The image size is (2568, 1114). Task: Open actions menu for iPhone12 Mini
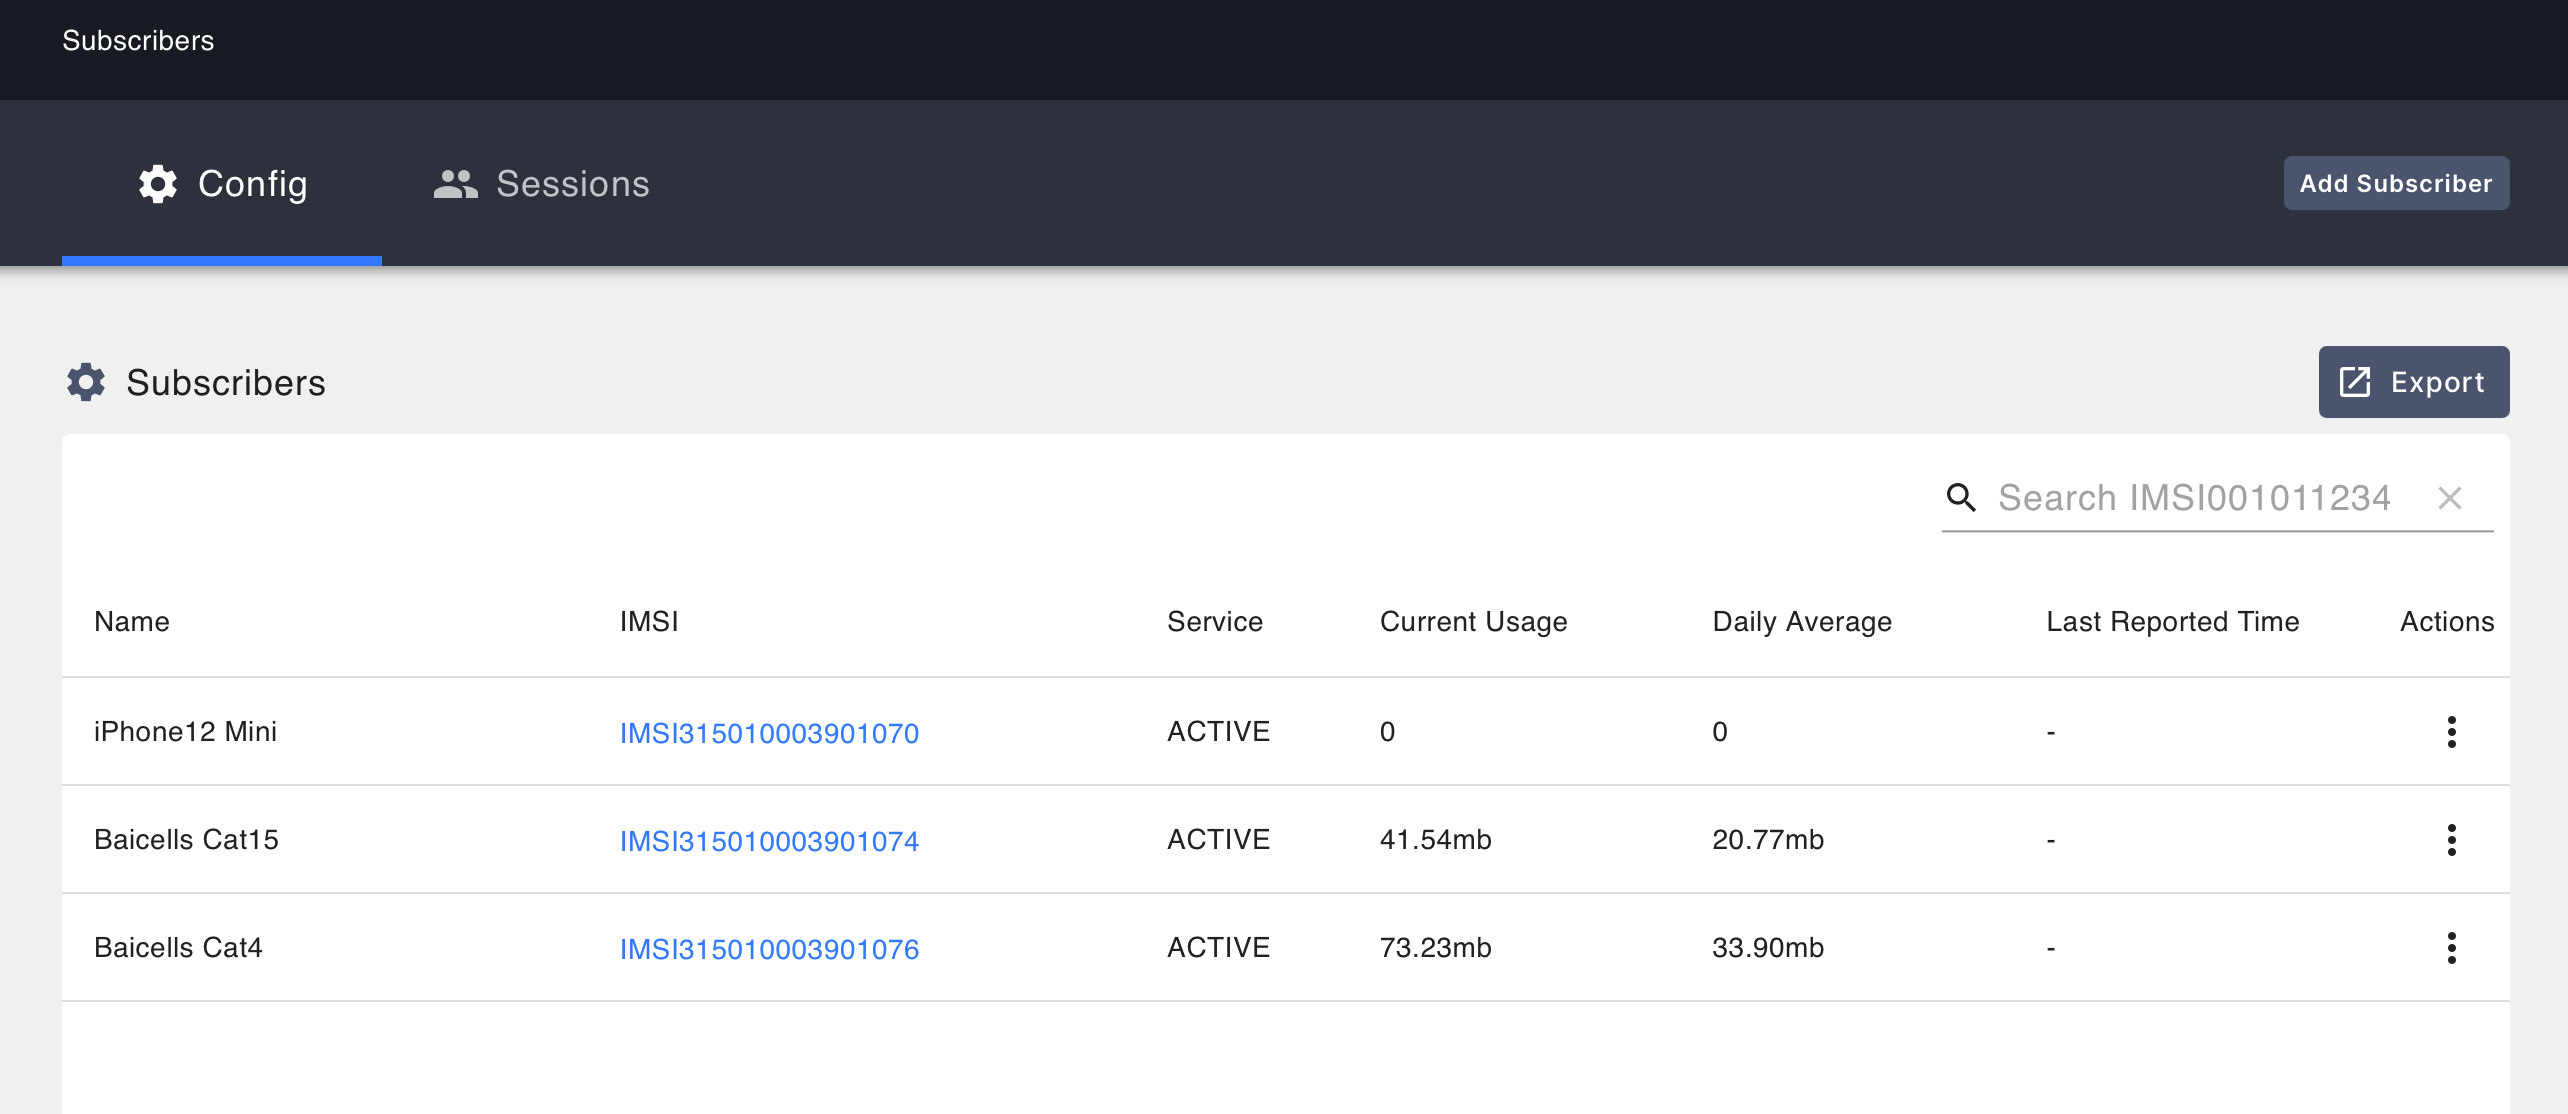2451,732
